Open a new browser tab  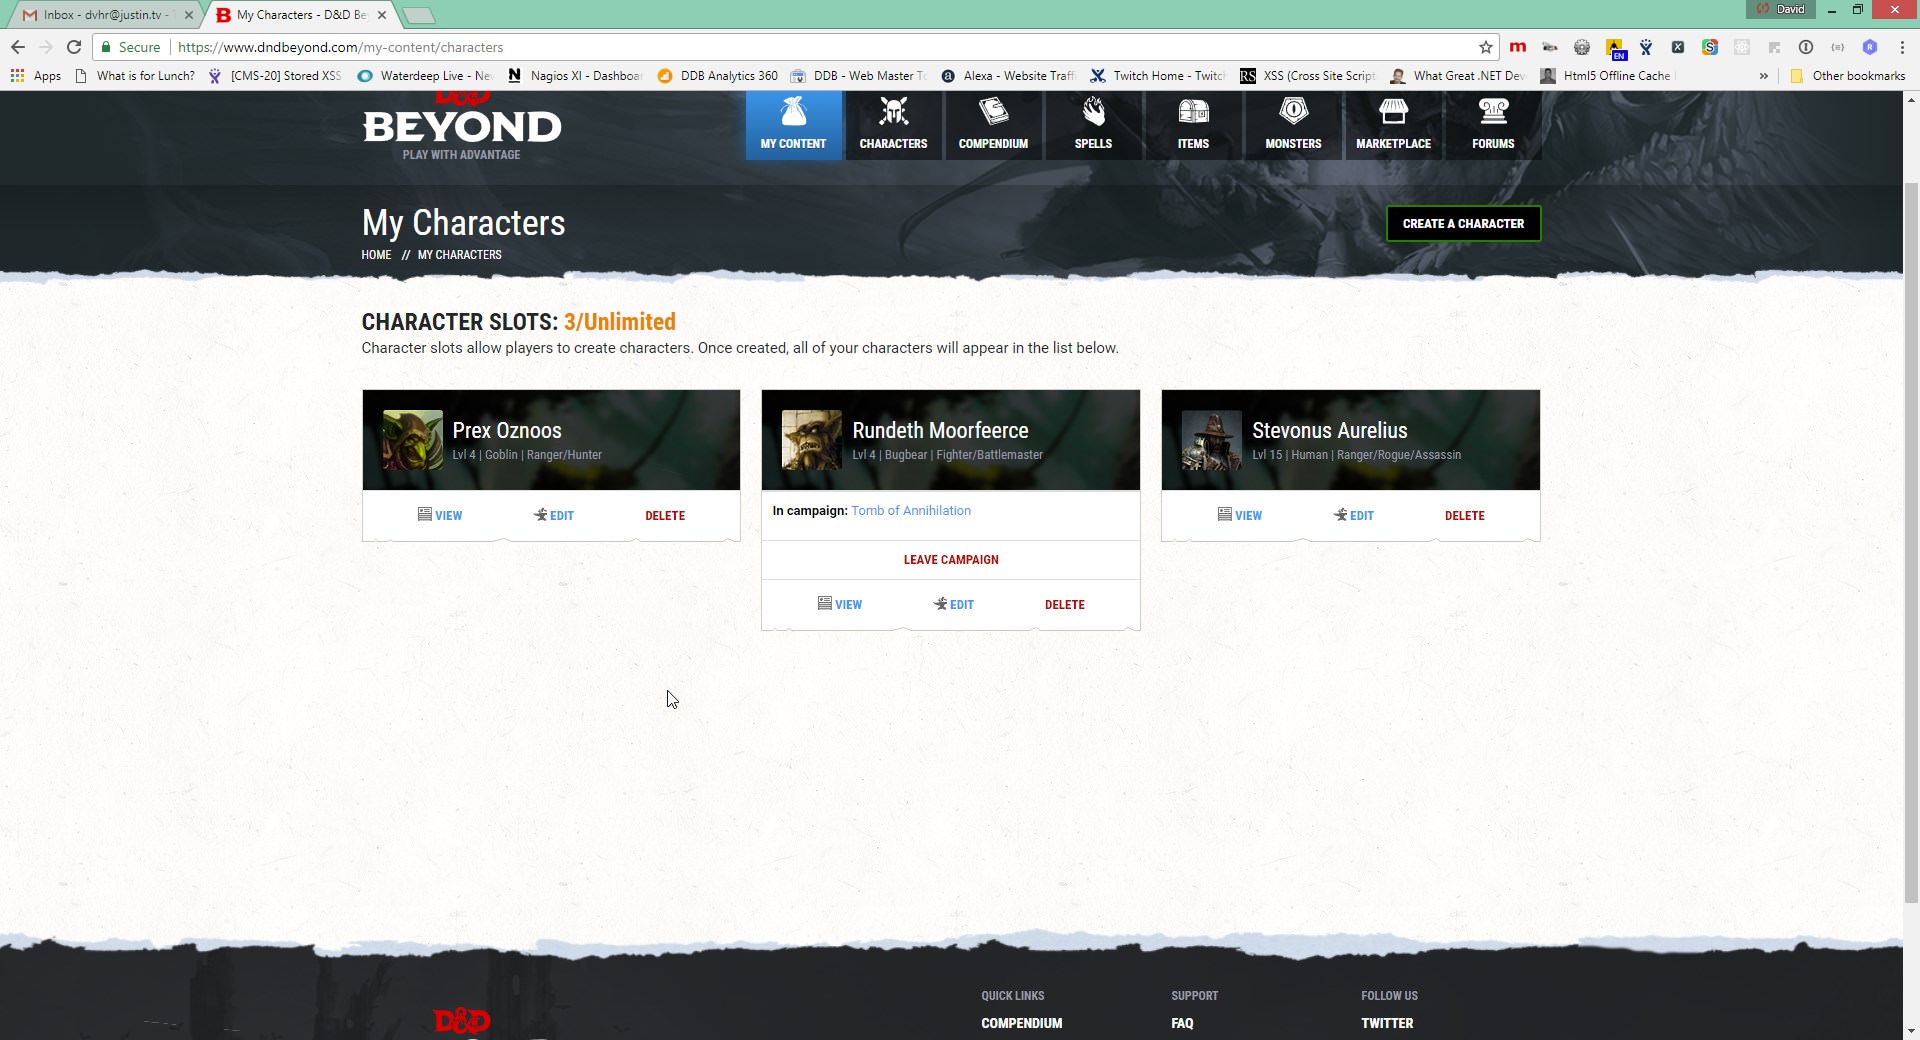point(418,15)
